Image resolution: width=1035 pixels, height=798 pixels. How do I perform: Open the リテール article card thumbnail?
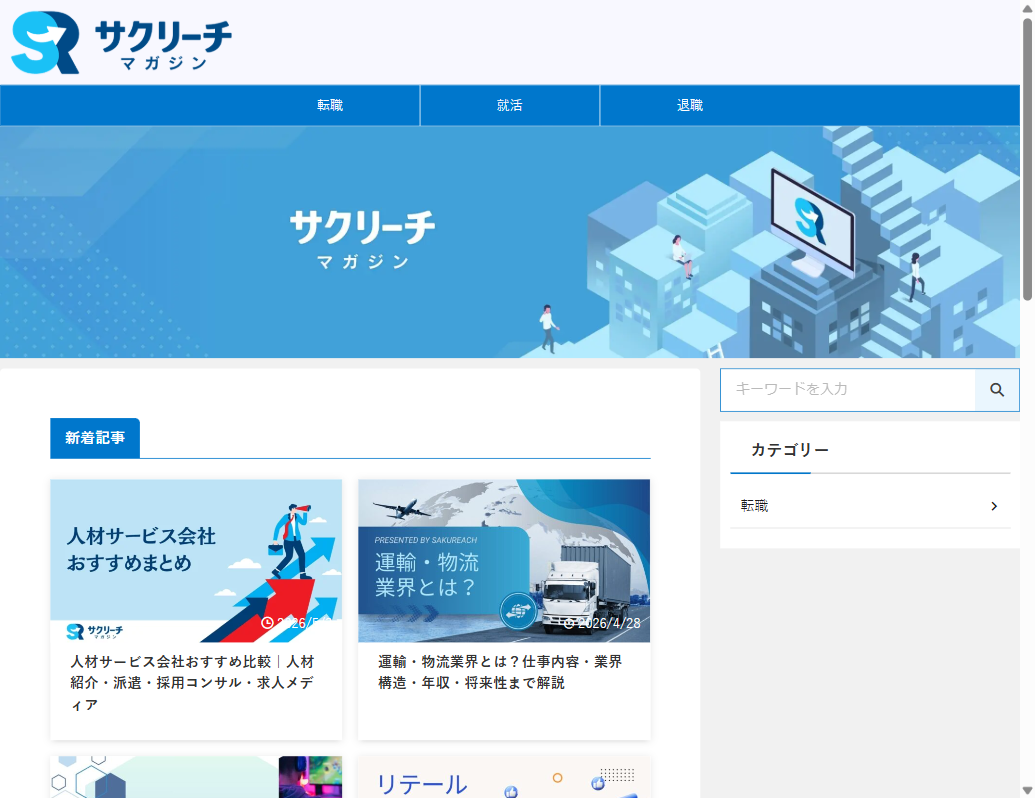tap(504, 777)
